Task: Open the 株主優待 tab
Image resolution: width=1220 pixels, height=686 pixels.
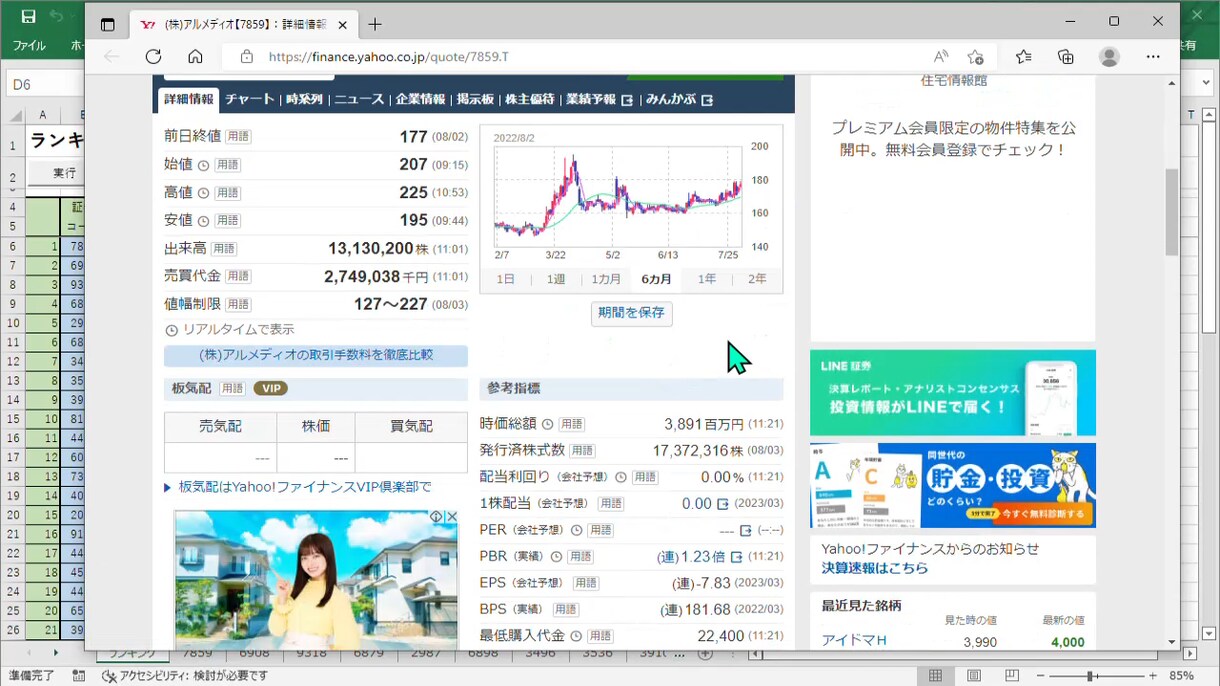Action: pos(529,100)
